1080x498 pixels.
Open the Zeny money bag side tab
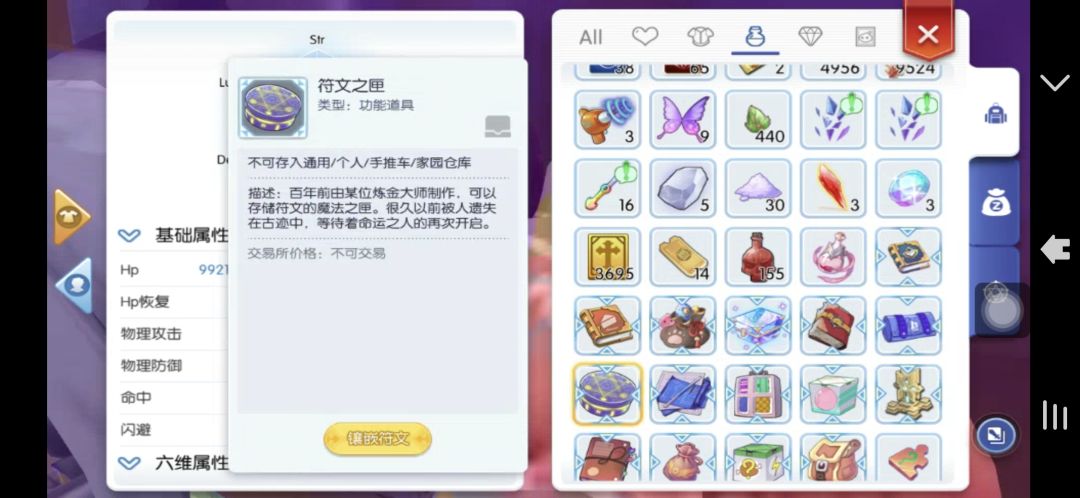995,203
